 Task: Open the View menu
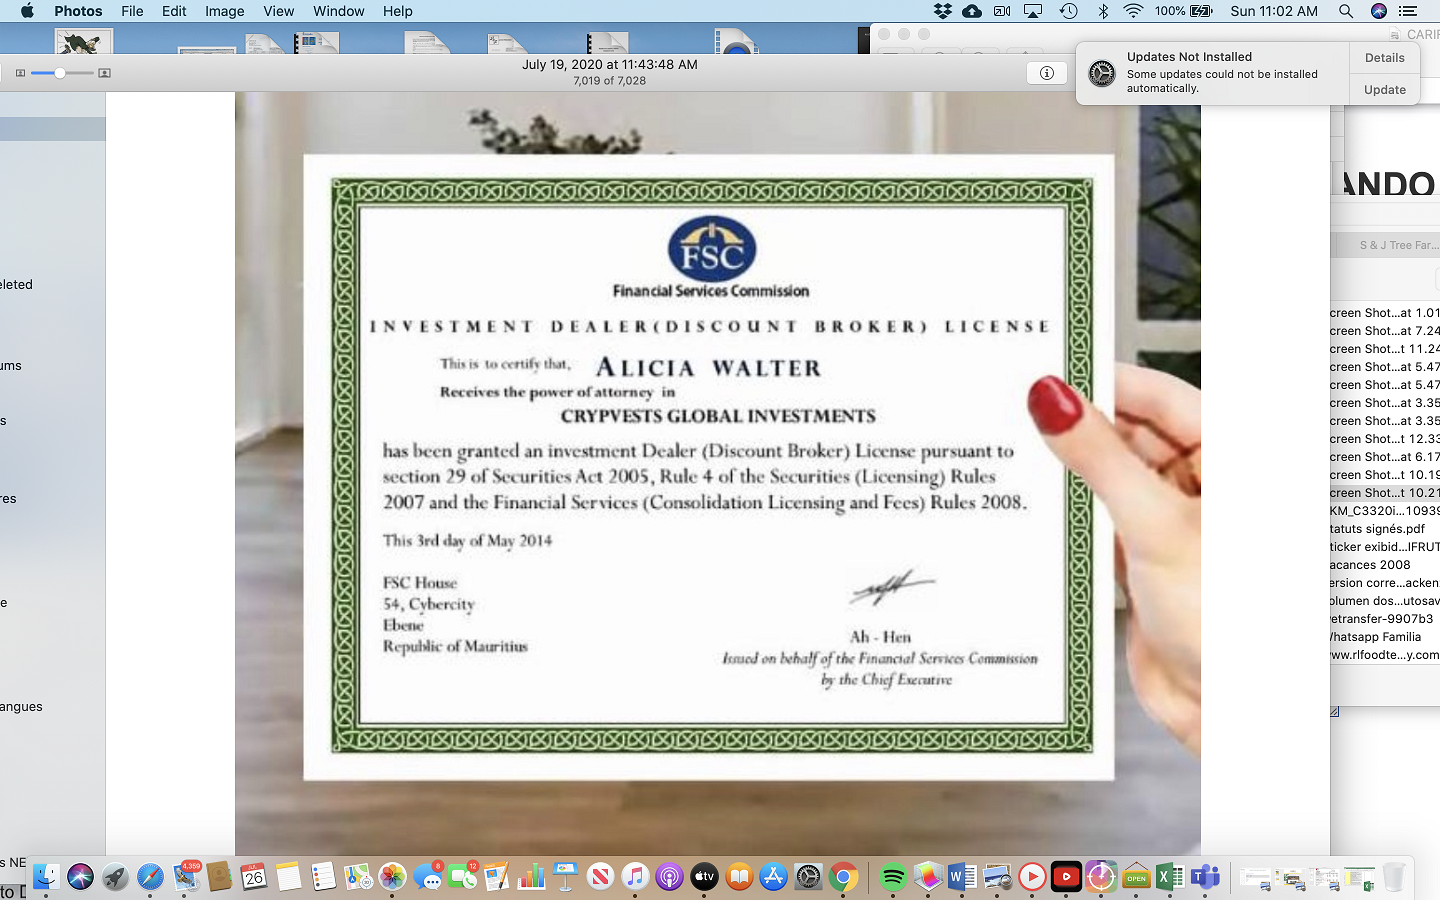pos(278,11)
